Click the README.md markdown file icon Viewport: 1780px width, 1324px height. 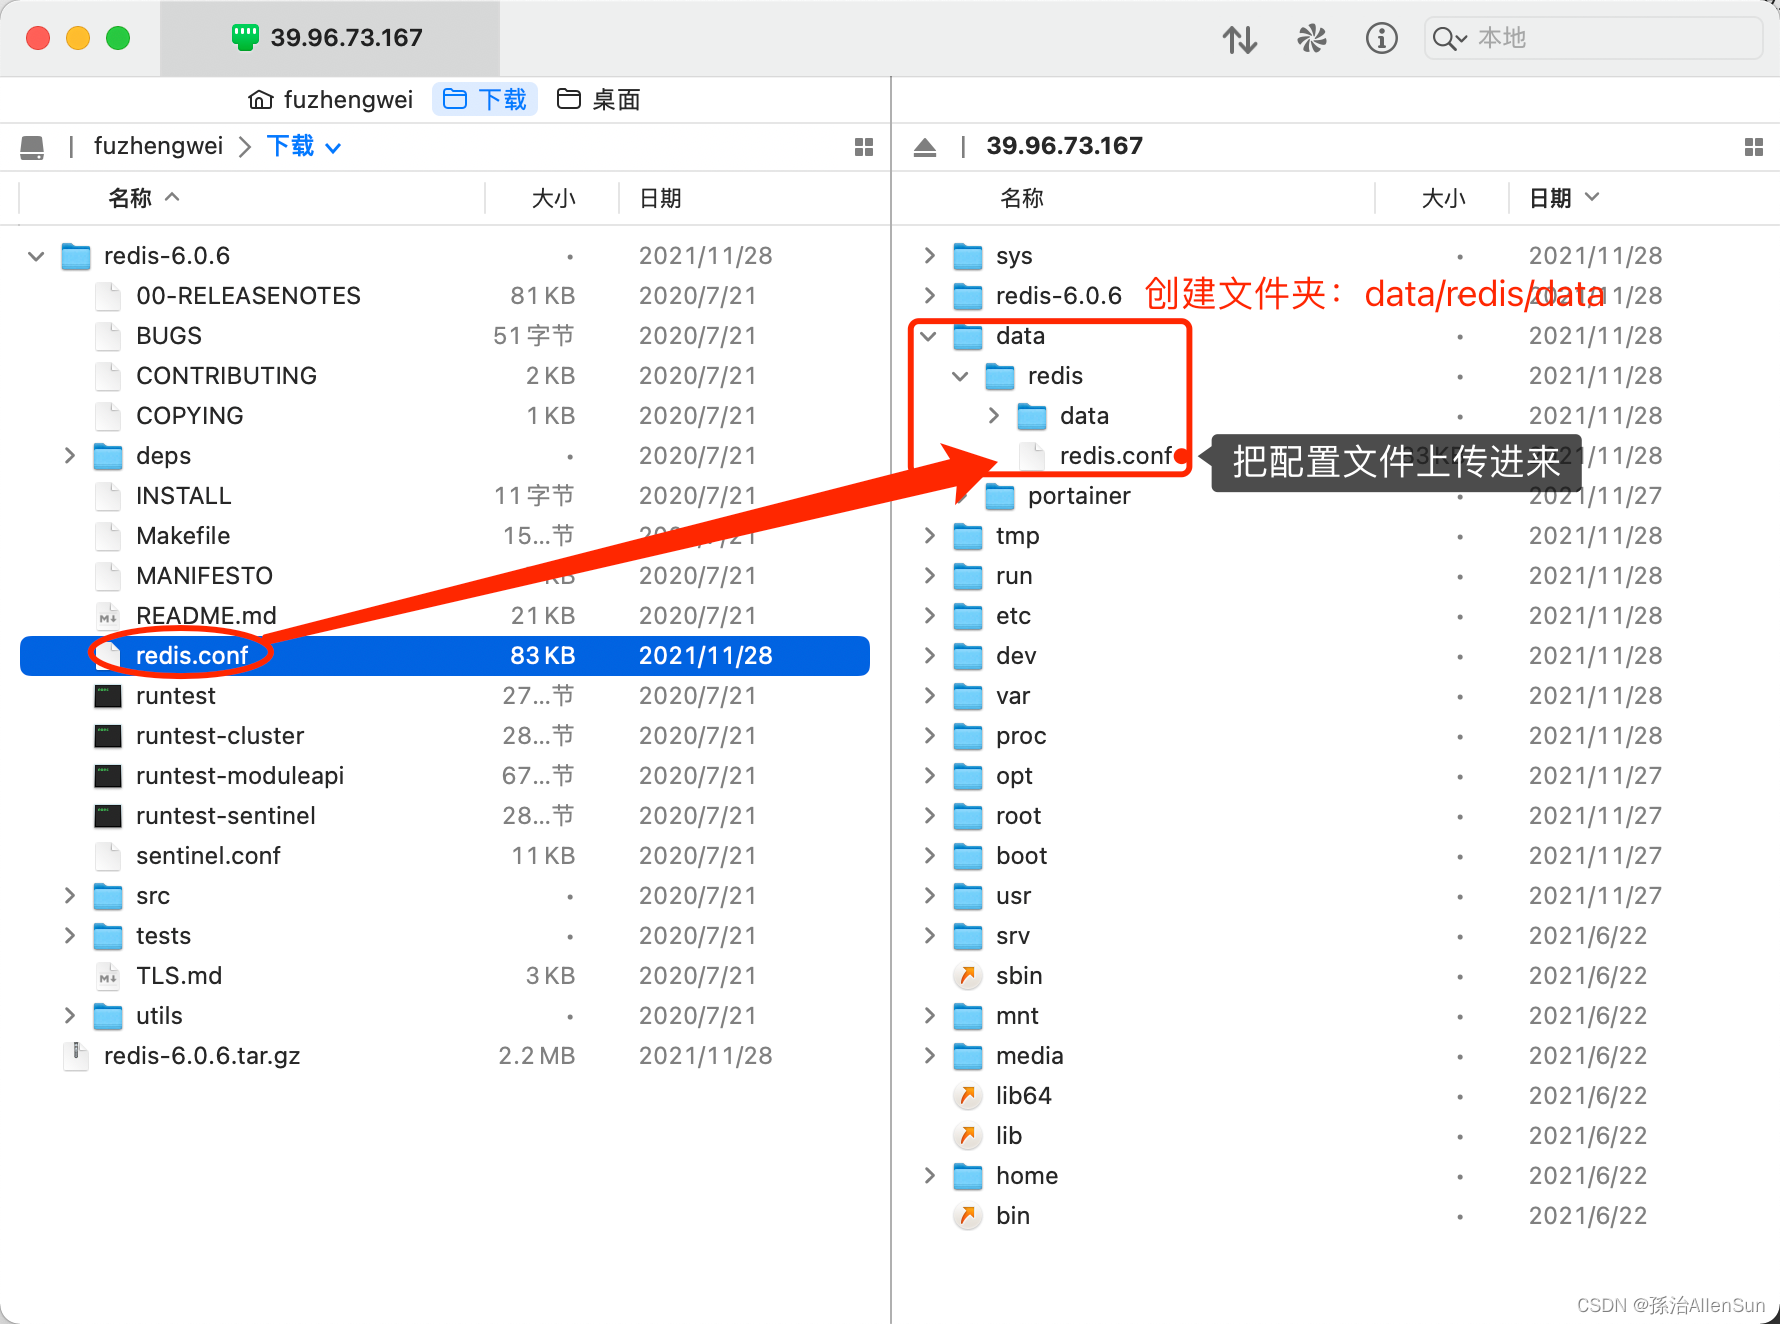(108, 616)
